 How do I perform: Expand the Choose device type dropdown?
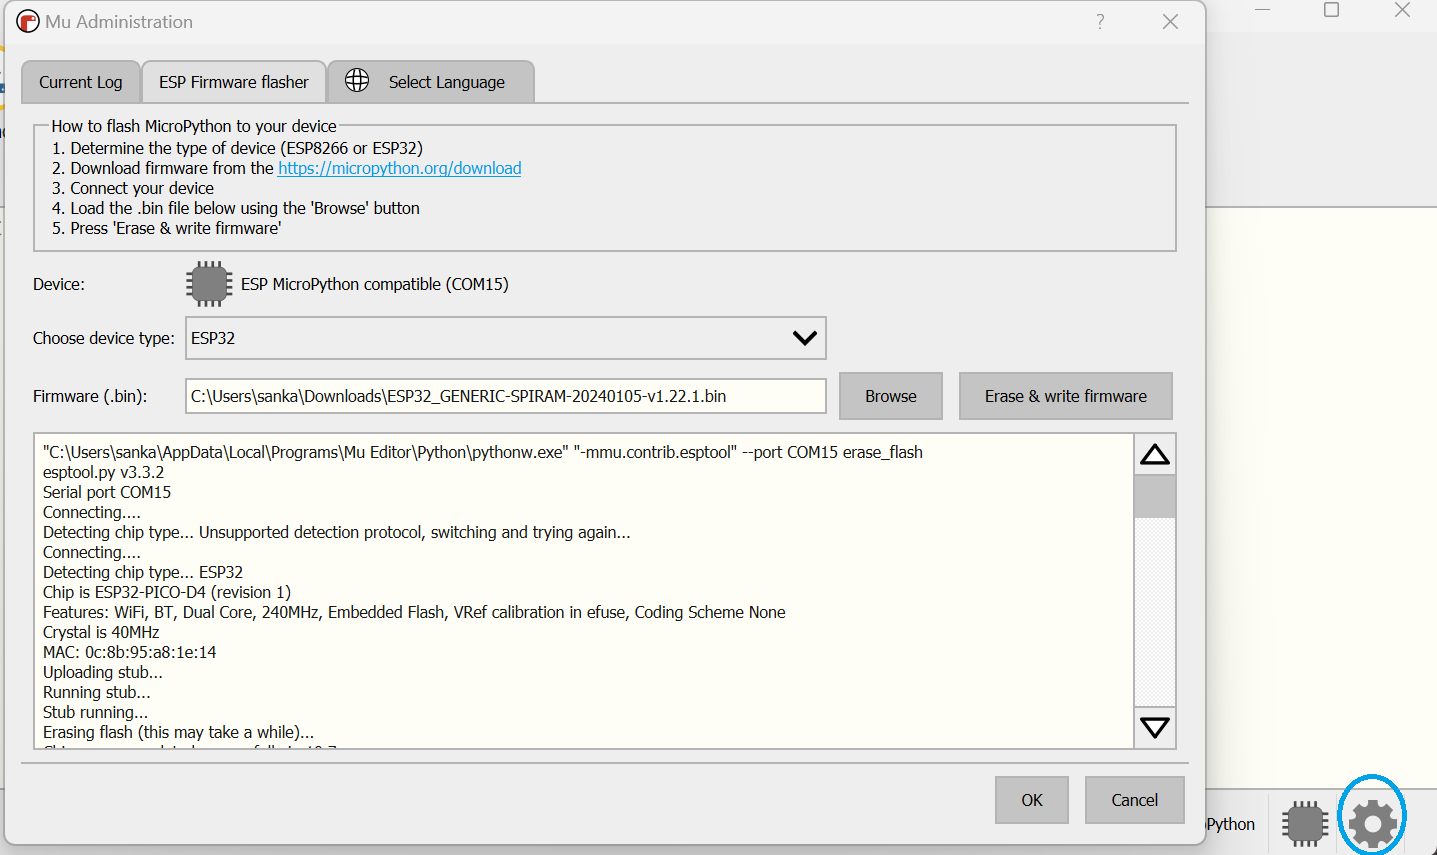point(506,338)
